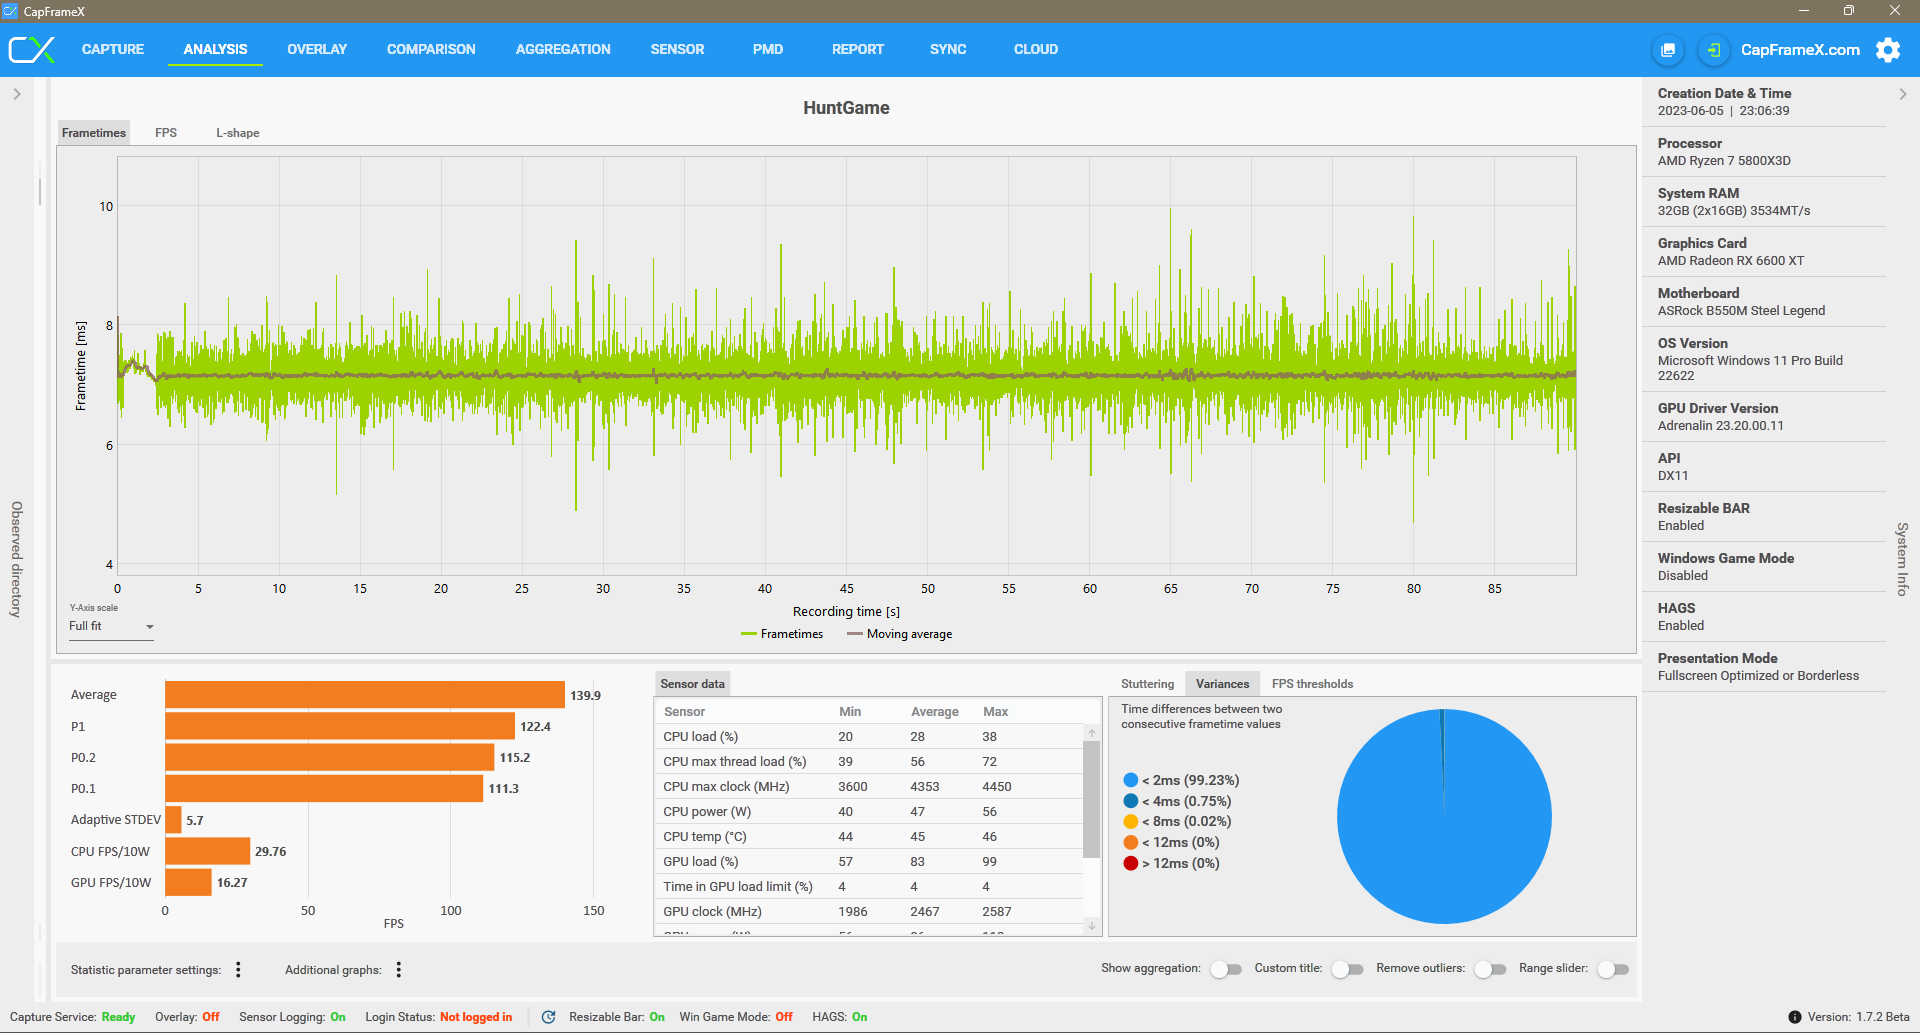Click the dark blue <4ms legend swatch
This screenshot has height=1033, width=1920.
pos(1131,801)
